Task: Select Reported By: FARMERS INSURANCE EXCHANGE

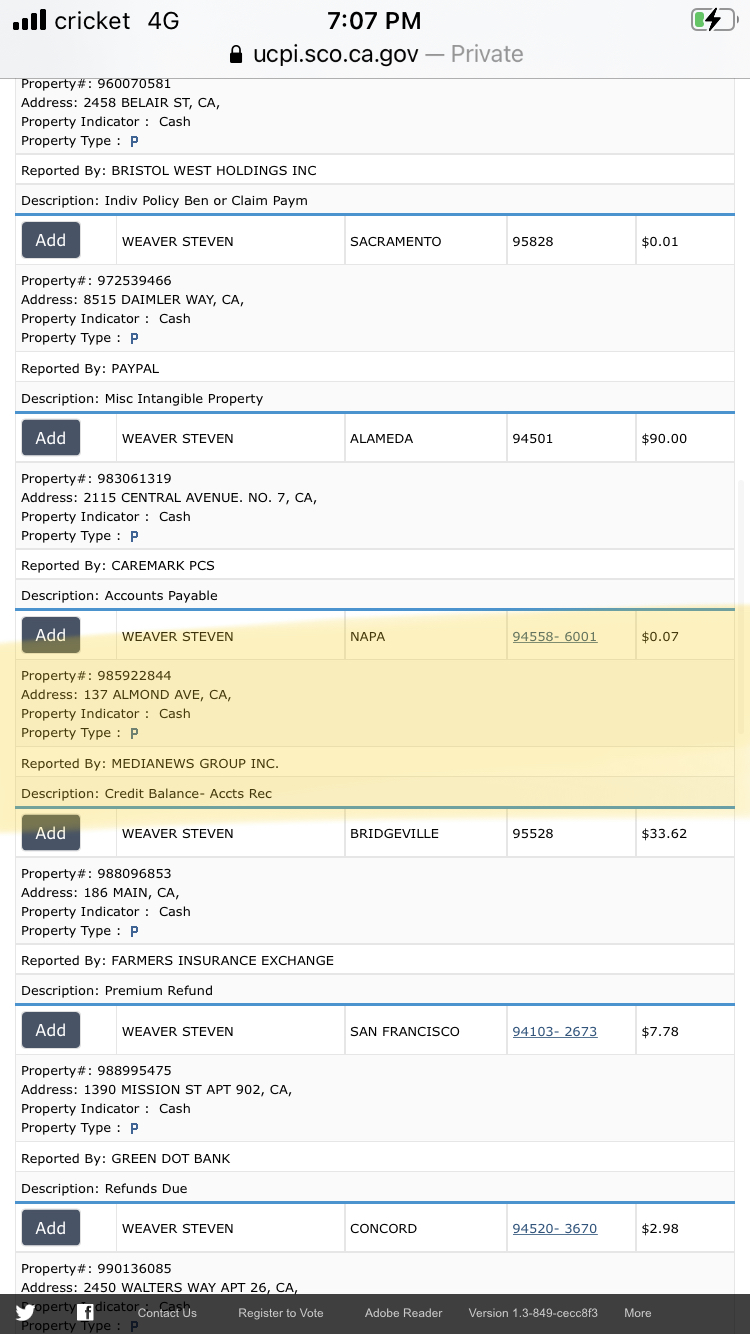Action: [178, 961]
